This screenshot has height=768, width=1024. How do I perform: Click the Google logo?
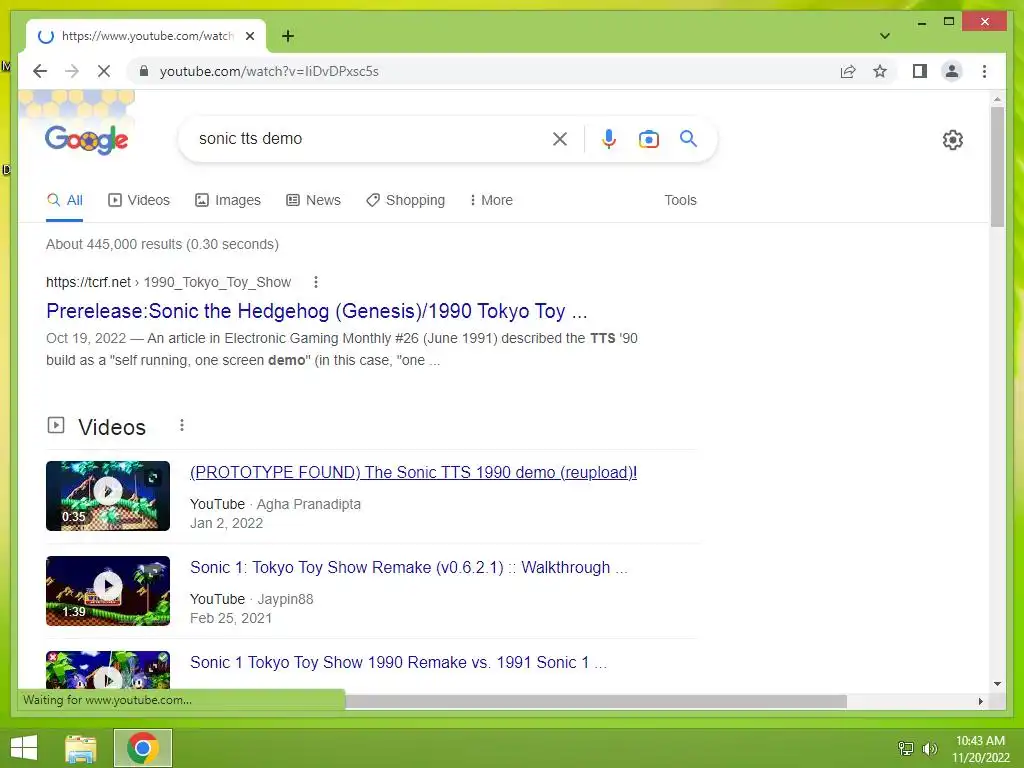coord(86,138)
